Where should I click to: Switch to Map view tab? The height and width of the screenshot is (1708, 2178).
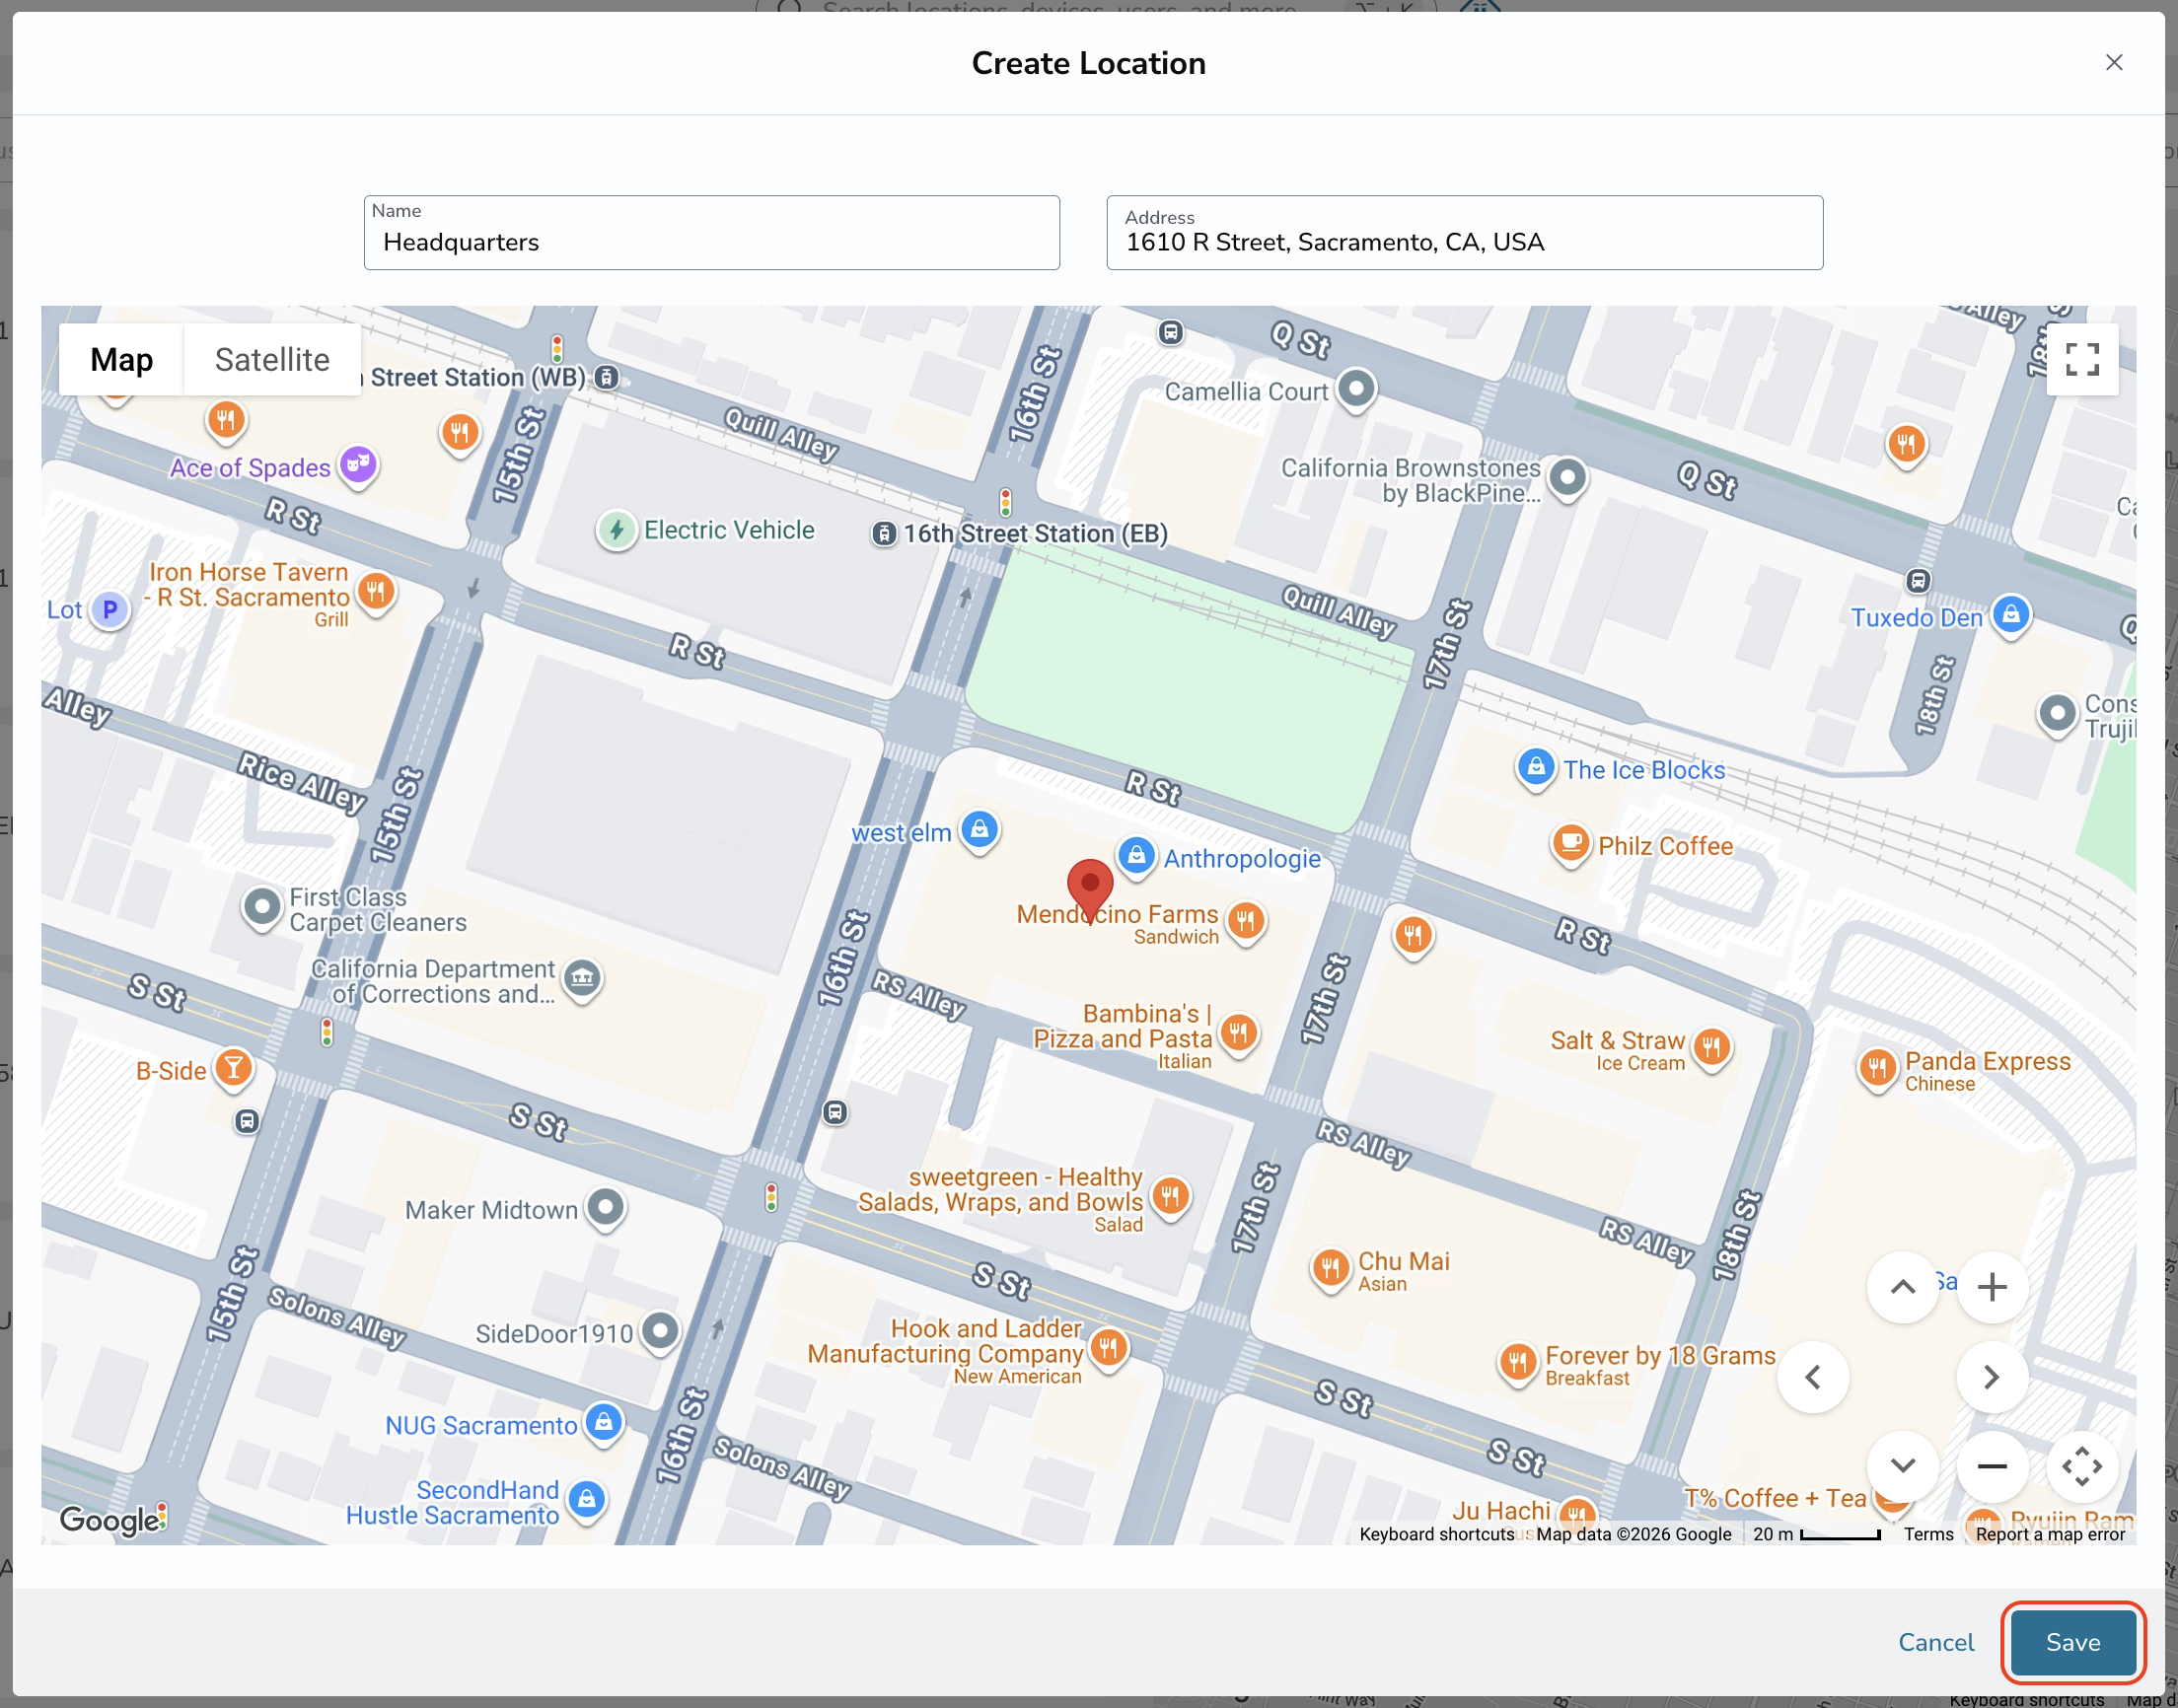[x=121, y=359]
